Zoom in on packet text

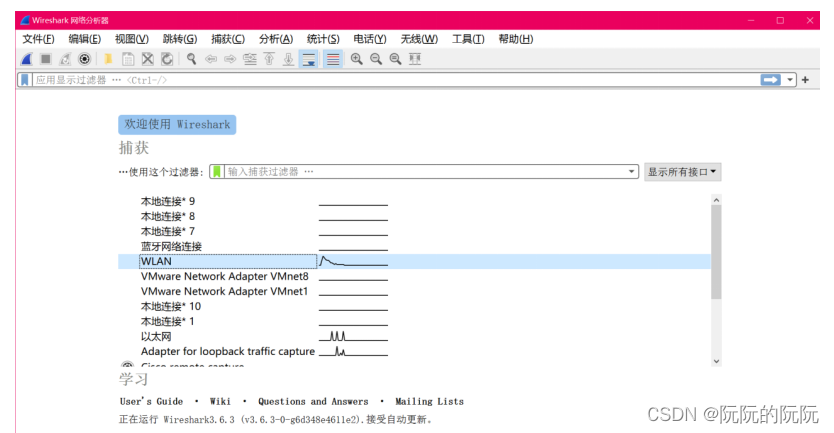356,59
